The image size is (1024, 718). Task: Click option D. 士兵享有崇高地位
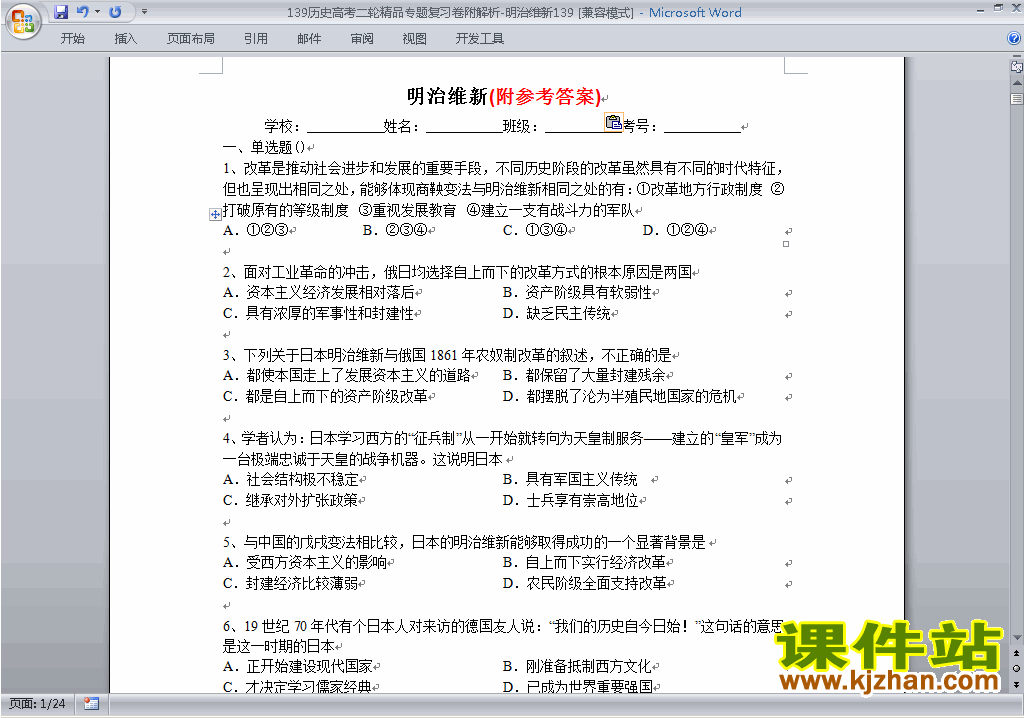tap(570, 500)
